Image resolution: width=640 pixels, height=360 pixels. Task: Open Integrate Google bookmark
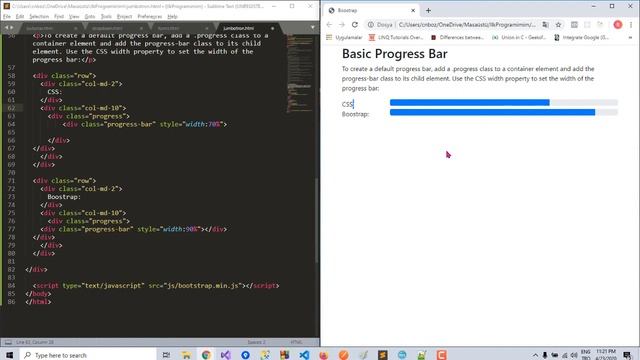[x=581, y=37]
